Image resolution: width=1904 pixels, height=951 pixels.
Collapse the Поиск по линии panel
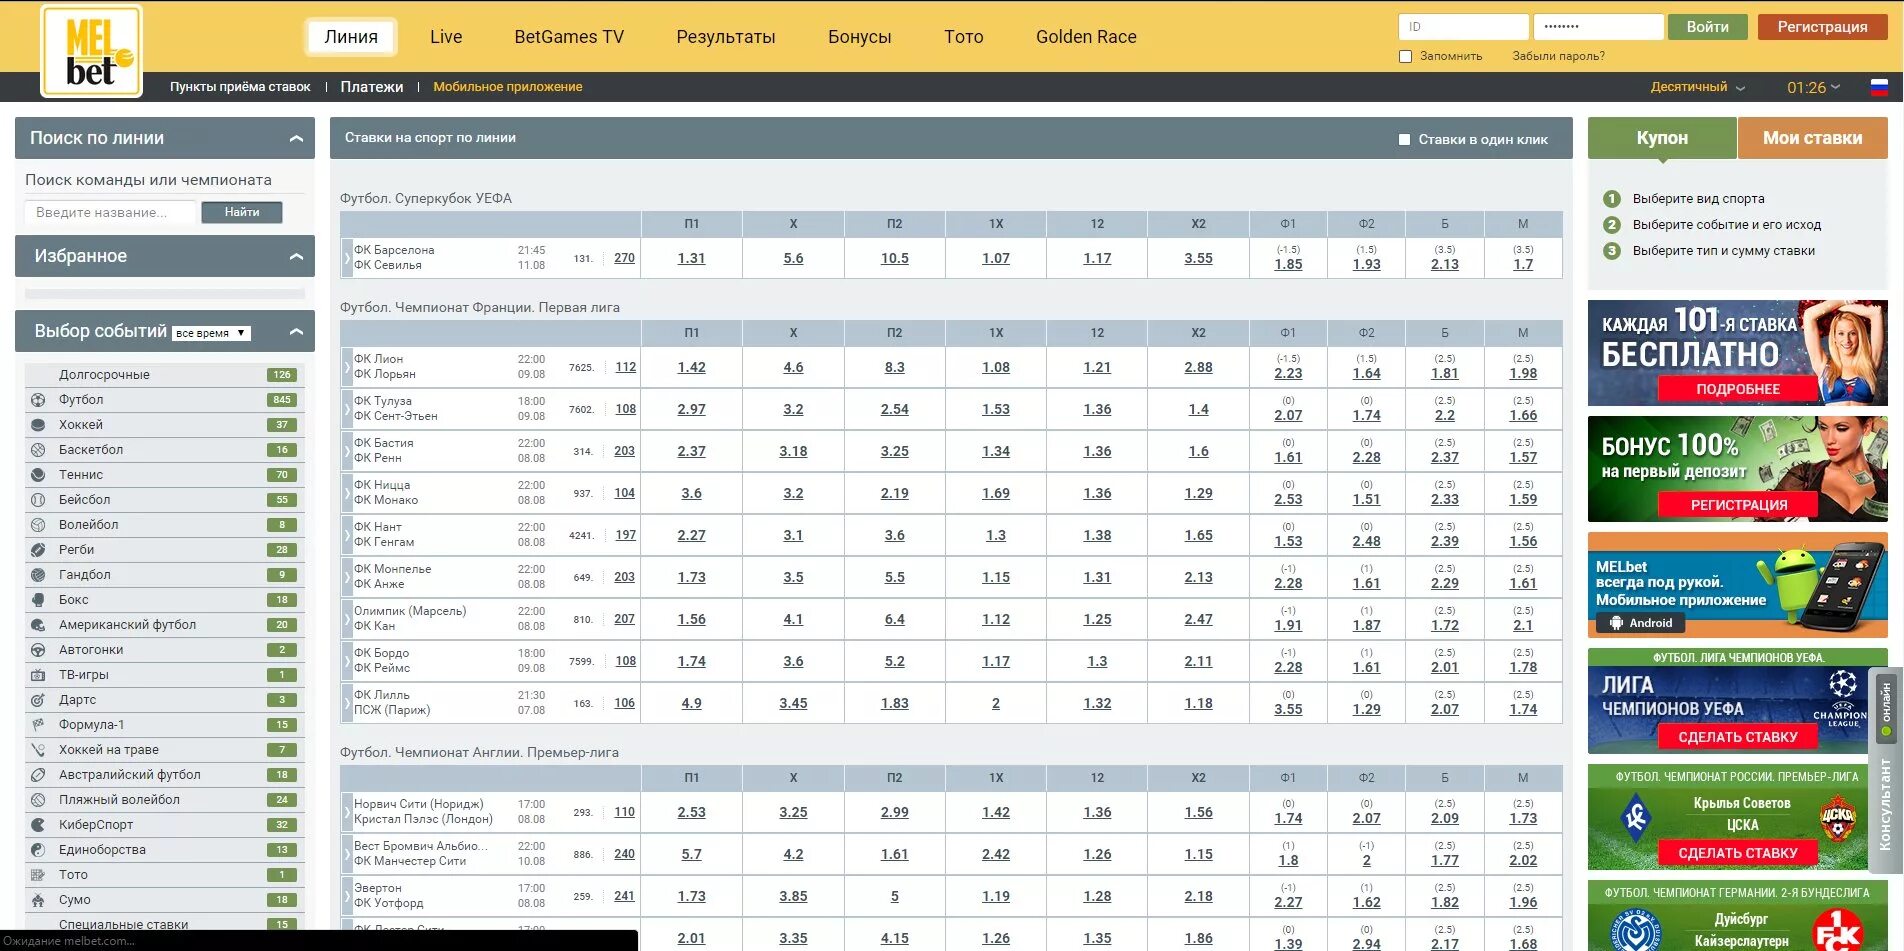[x=296, y=139]
